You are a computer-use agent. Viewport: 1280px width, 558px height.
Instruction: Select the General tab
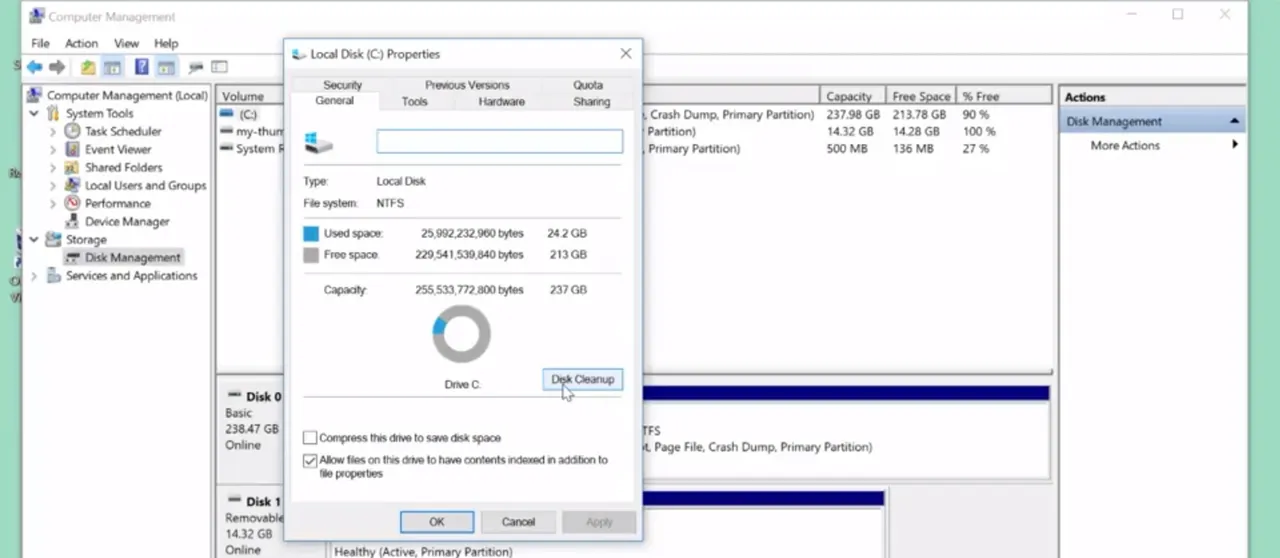[x=334, y=101]
